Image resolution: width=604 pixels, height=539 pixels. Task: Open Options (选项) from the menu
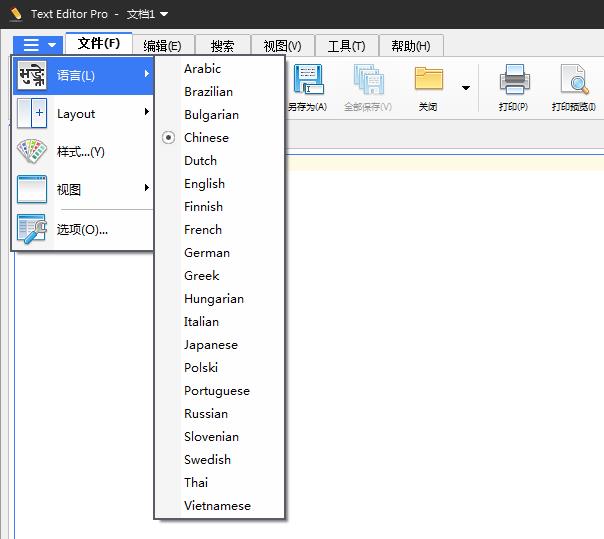[x=82, y=229]
